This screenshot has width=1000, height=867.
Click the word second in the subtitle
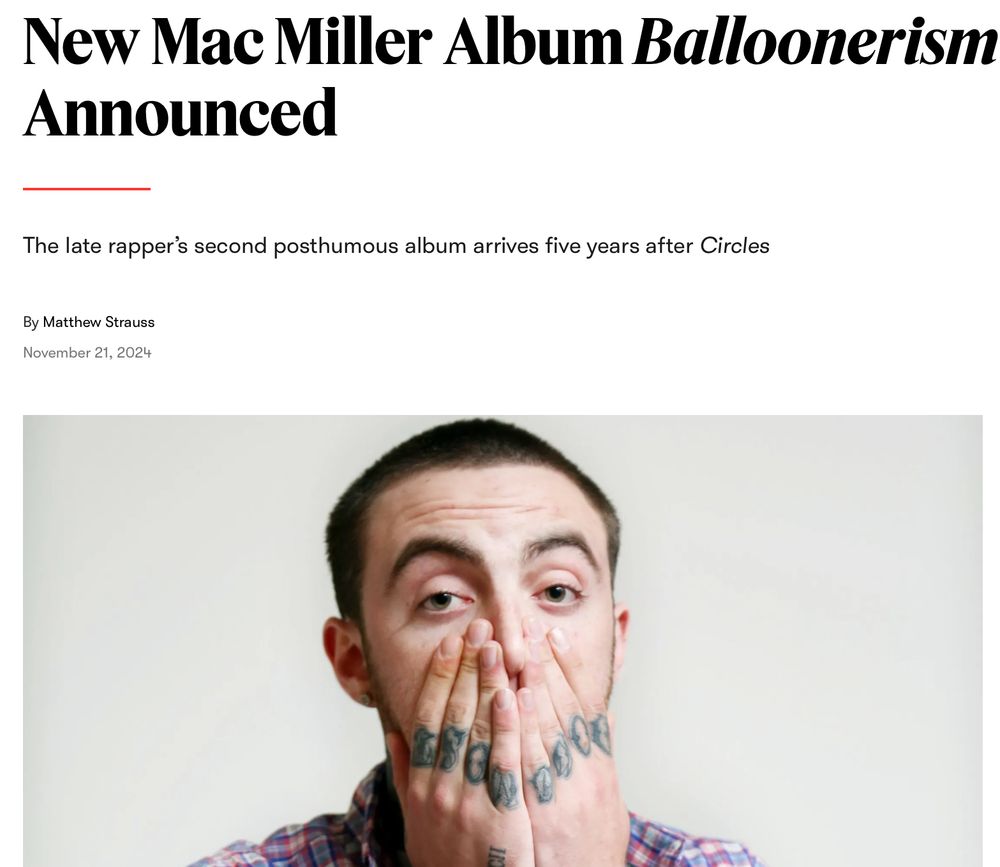(x=230, y=246)
